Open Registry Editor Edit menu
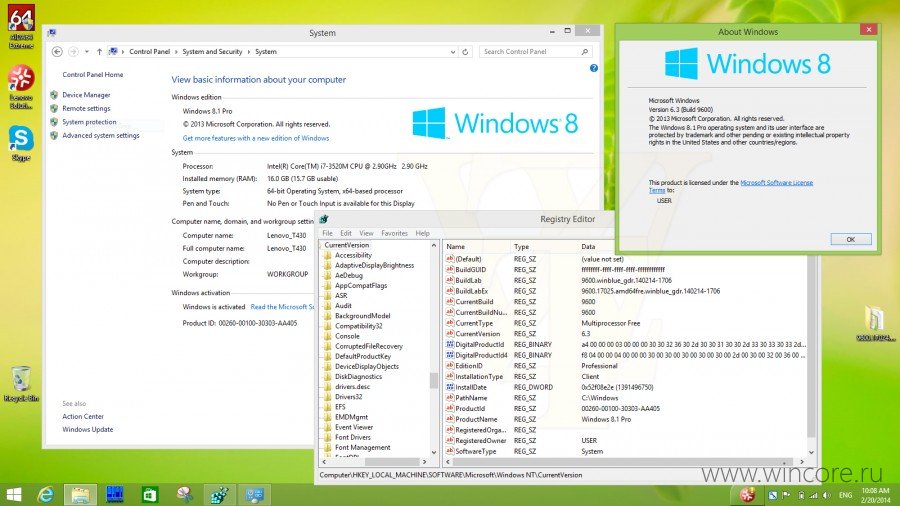This screenshot has height=506, width=900. (x=346, y=233)
